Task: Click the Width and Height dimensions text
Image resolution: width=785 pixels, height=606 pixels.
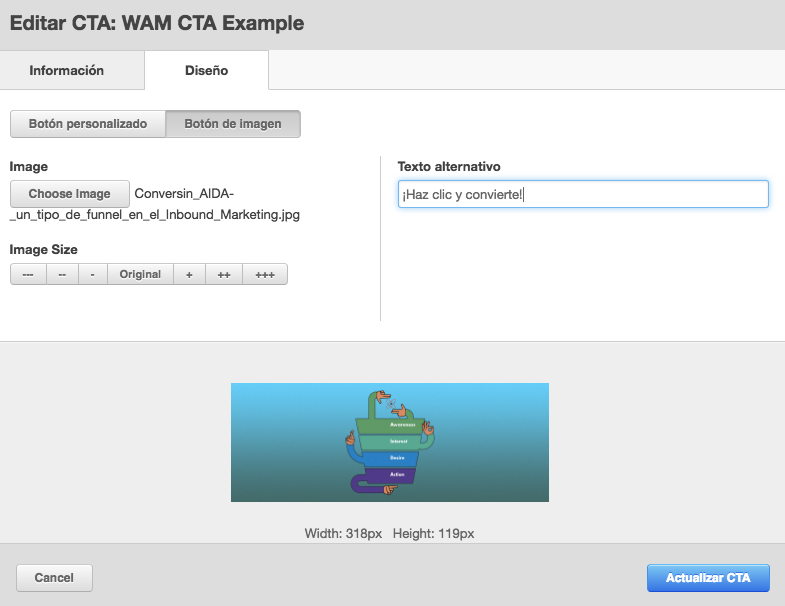Action: coord(389,534)
